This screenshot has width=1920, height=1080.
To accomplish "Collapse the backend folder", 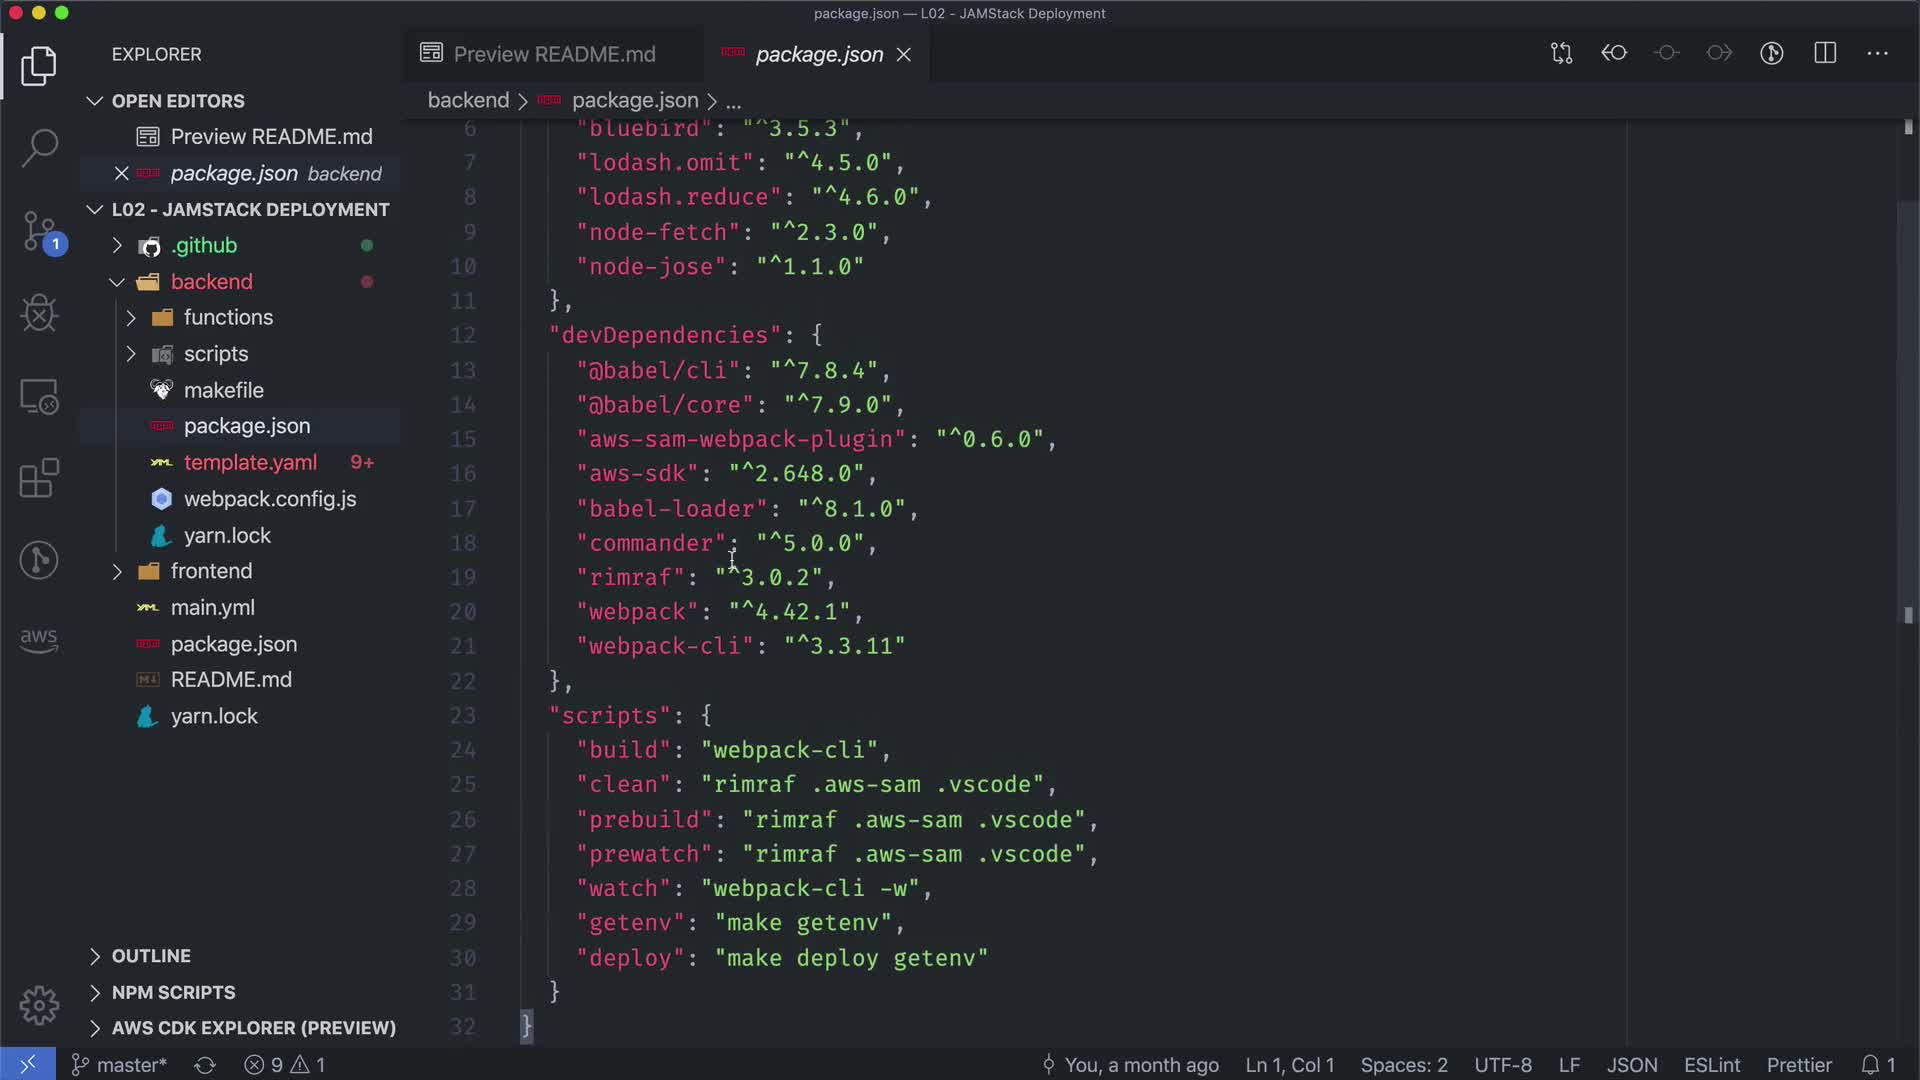I will point(211,282).
